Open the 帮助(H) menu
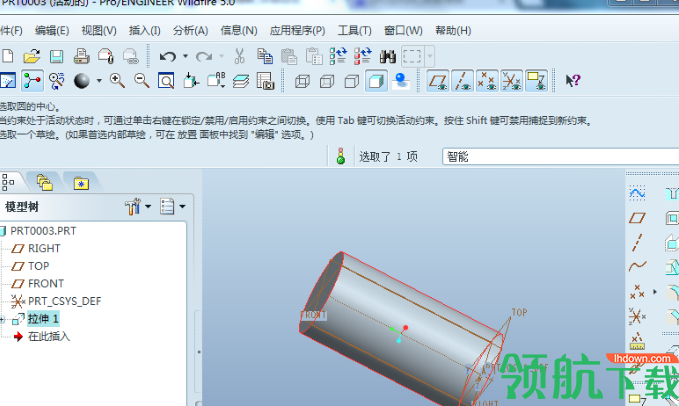Image resolution: width=679 pixels, height=406 pixels. coord(453,30)
